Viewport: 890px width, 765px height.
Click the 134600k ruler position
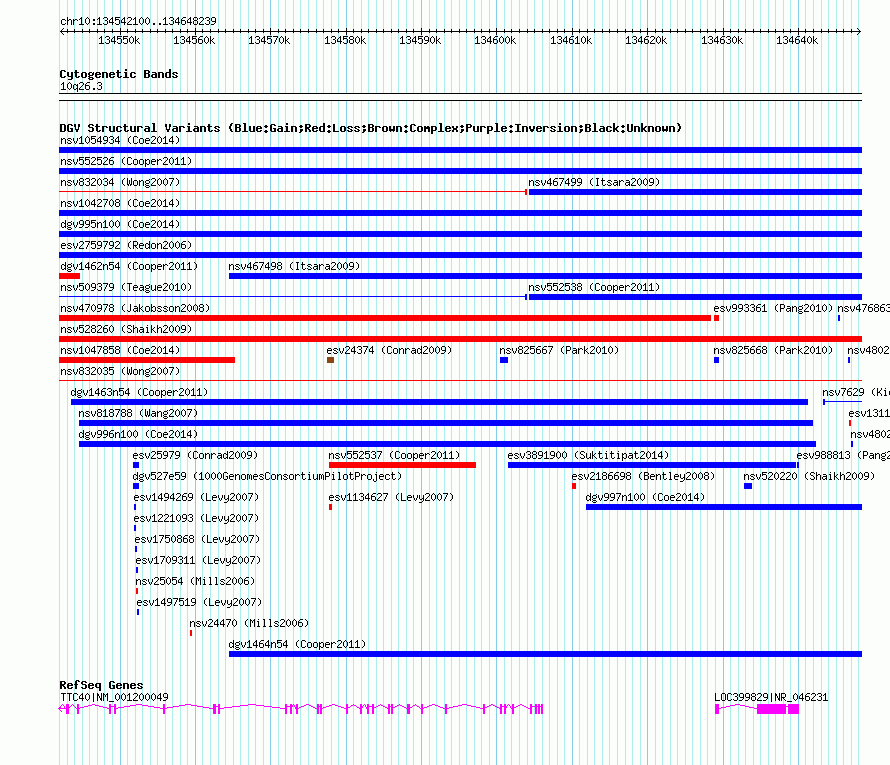click(x=495, y=40)
